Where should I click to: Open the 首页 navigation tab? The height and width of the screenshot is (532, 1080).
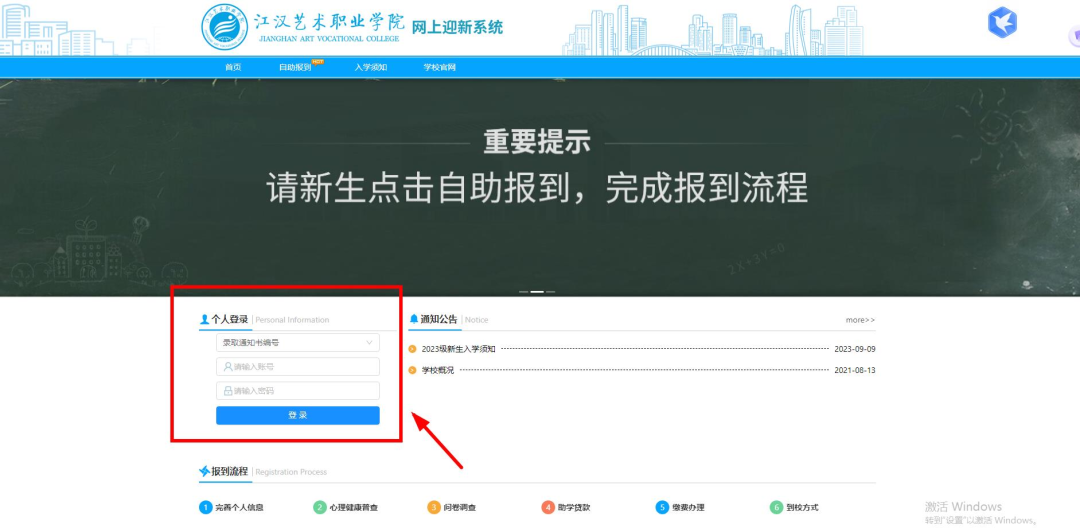click(x=233, y=67)
